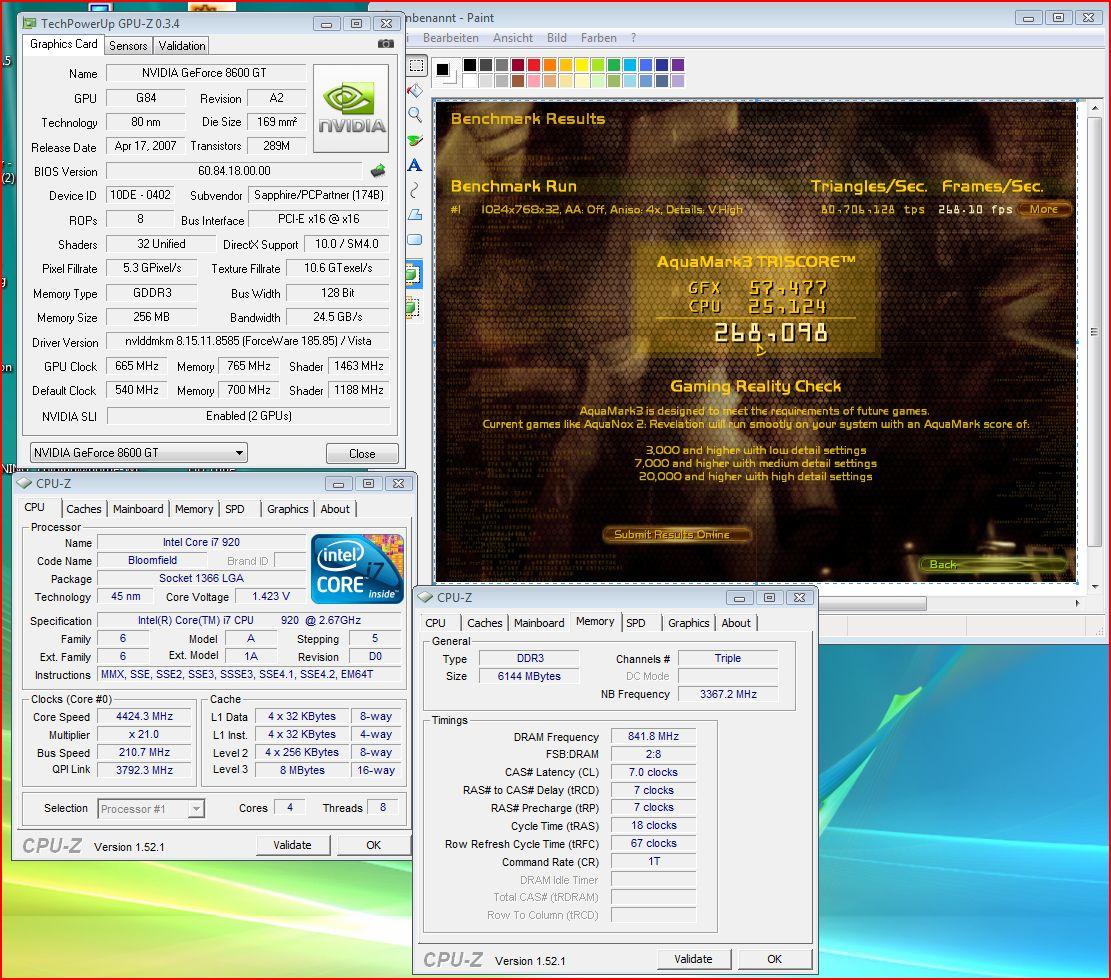The image size is (1111, 980).
Task: Click the Intel Core i7 logo
Action: click(x=357, y=568)
